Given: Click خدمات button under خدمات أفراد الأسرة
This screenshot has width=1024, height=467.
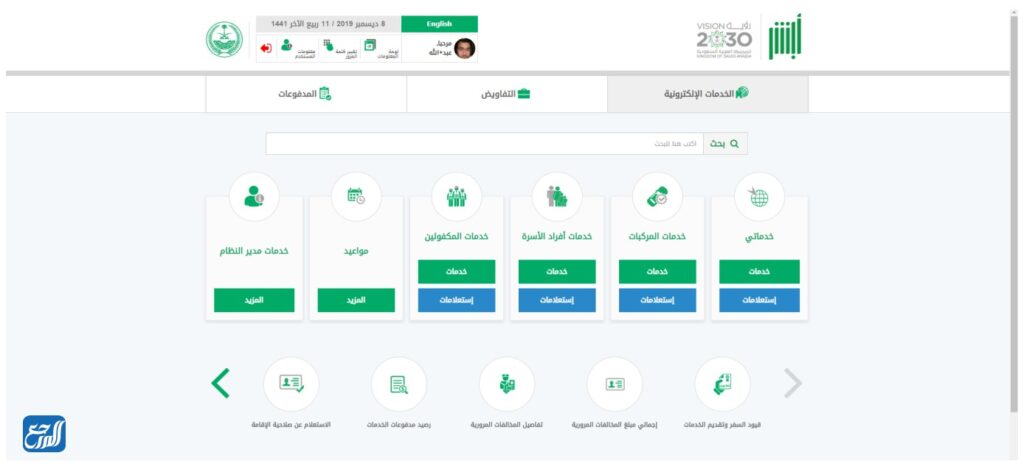Looking at the screenshot, I should point(557,272).
